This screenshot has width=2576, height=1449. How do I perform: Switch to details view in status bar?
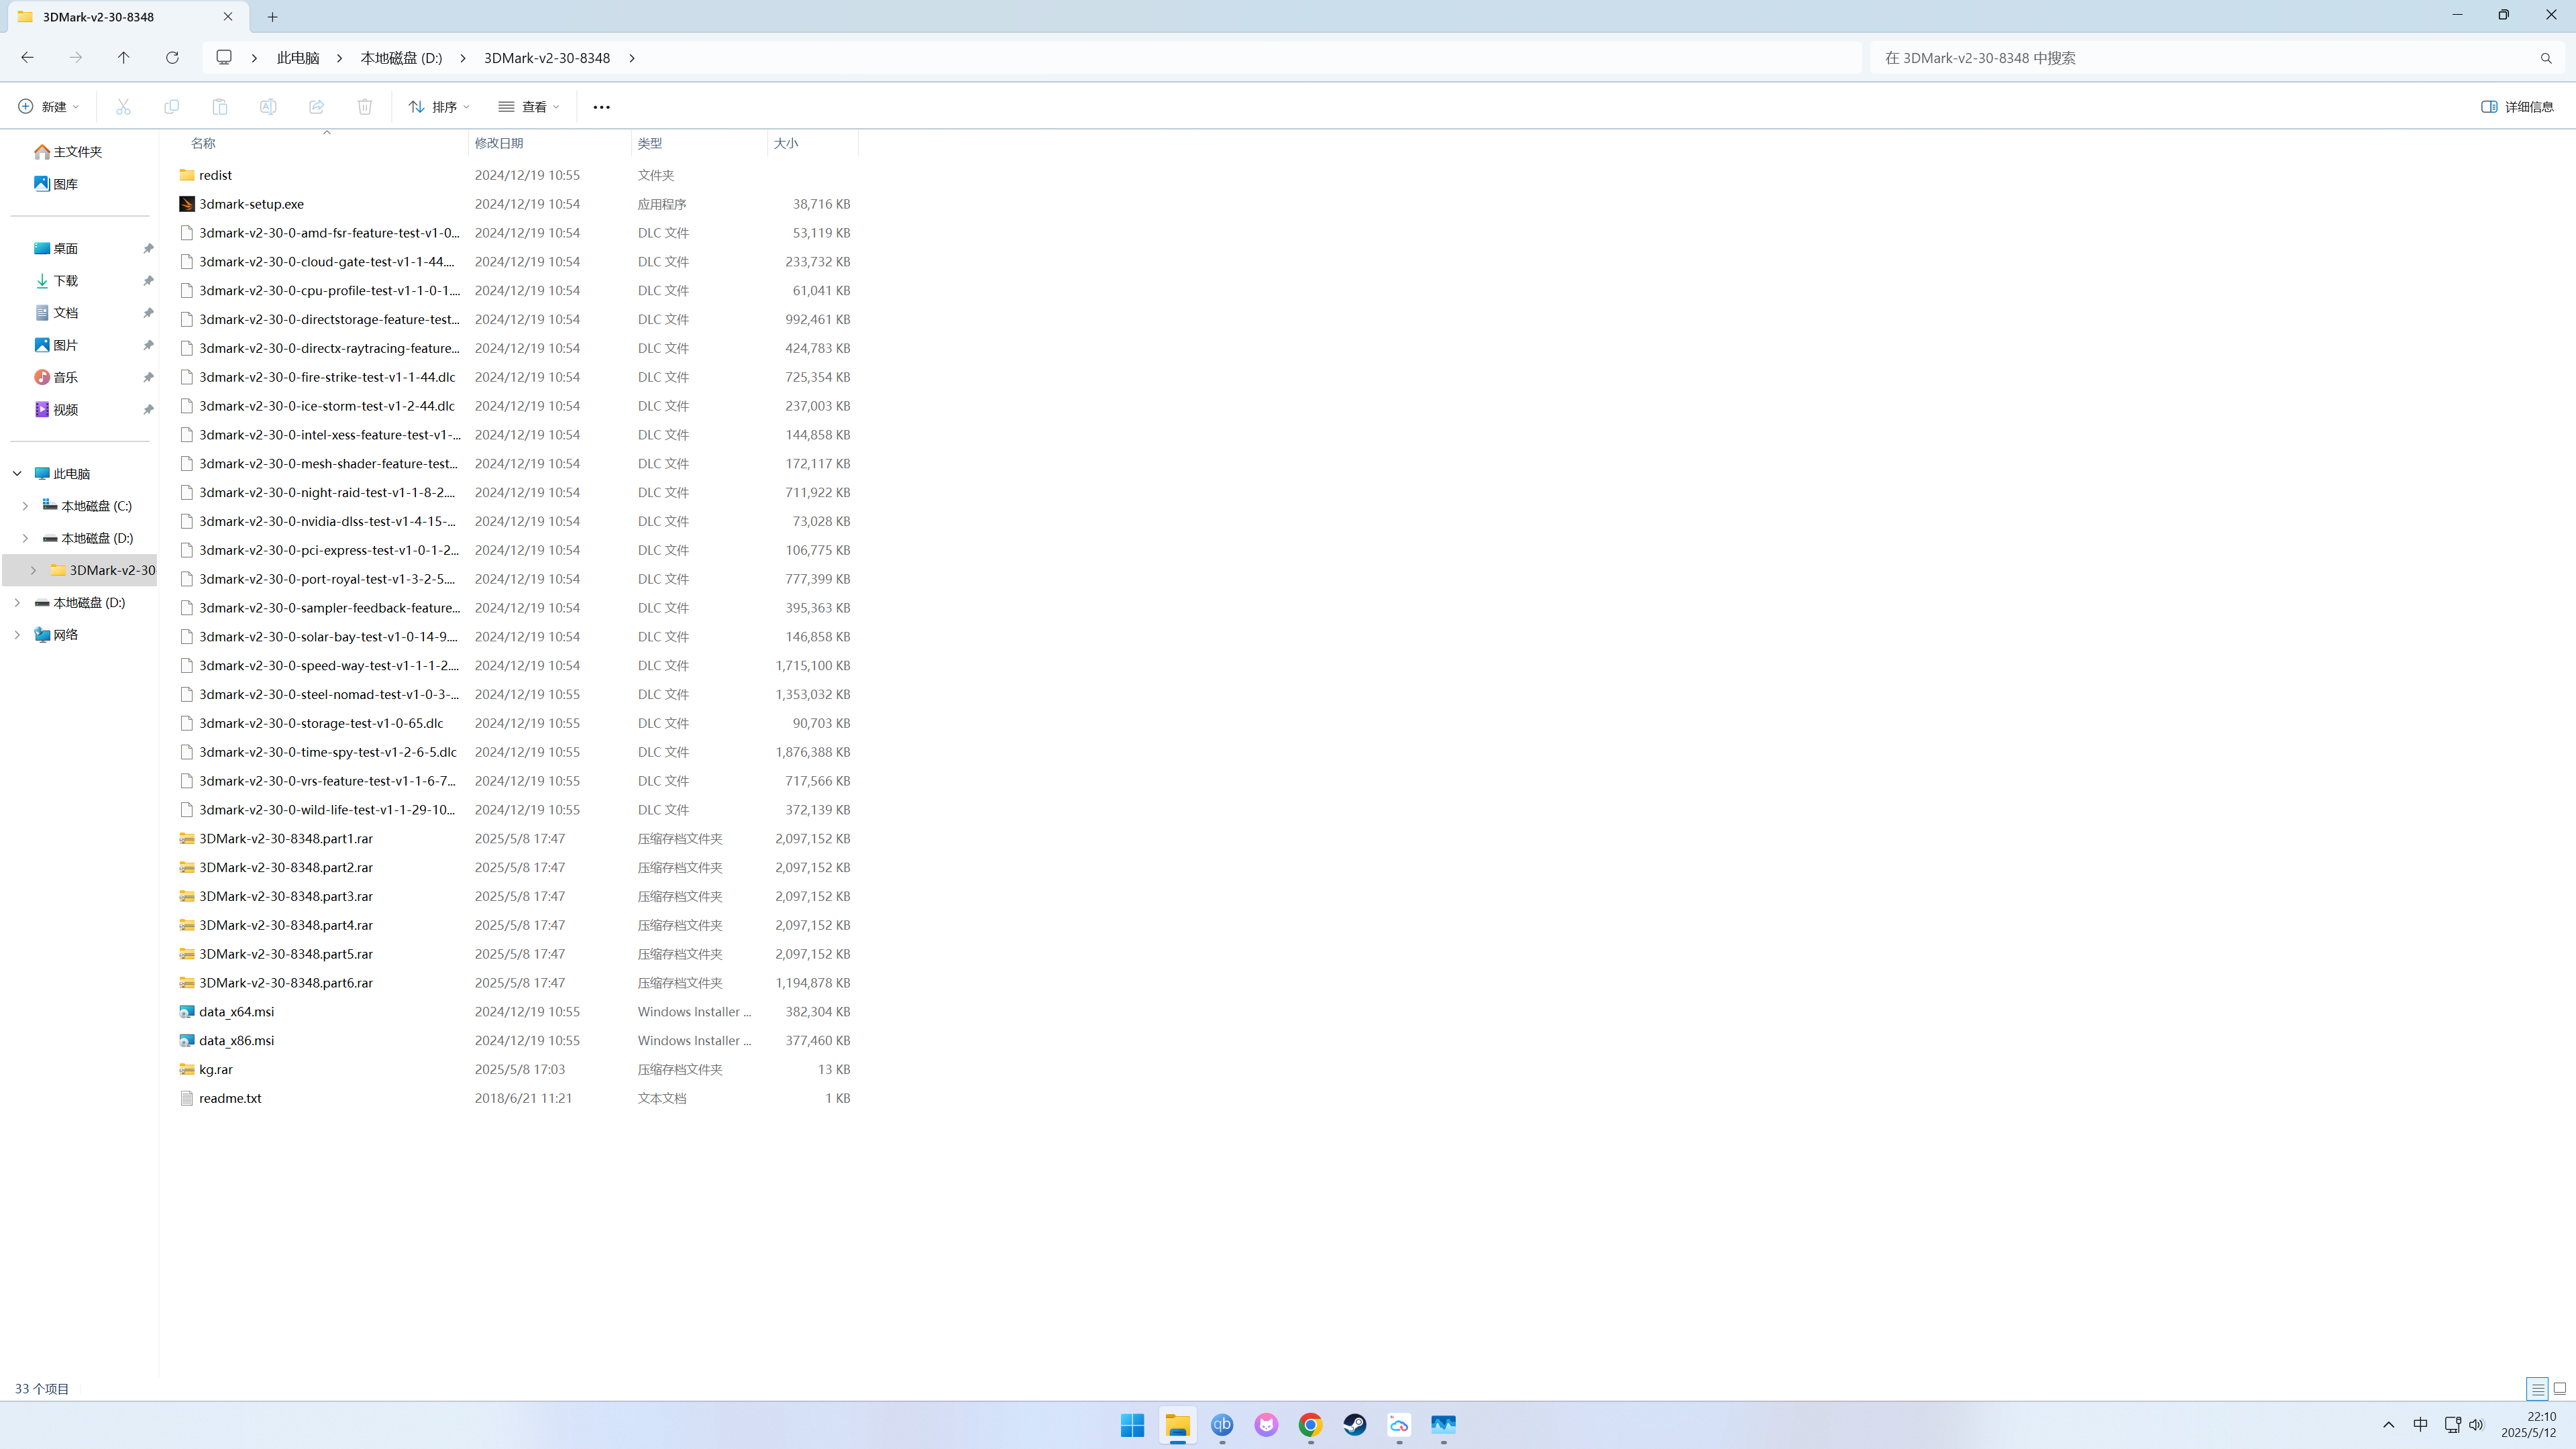tap(2538, 1388)
